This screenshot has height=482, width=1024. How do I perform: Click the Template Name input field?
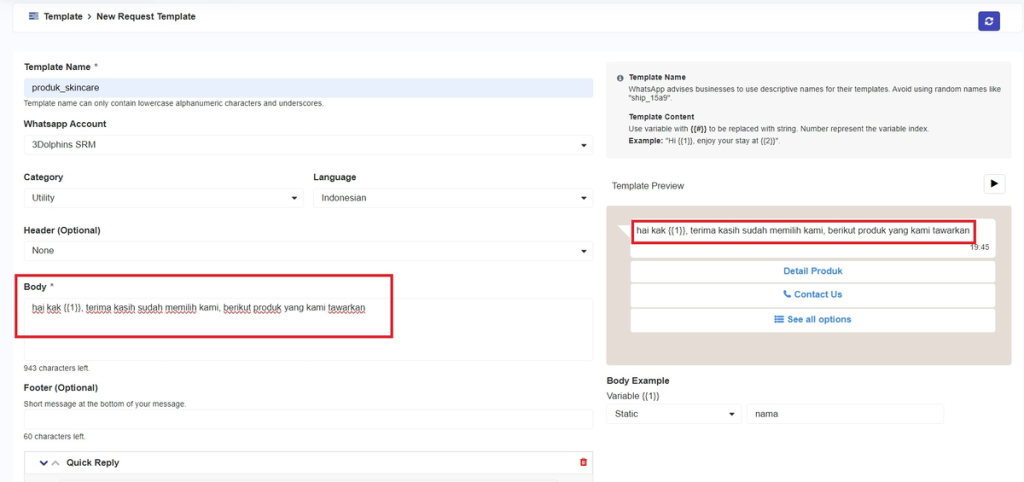click(308, 88)
